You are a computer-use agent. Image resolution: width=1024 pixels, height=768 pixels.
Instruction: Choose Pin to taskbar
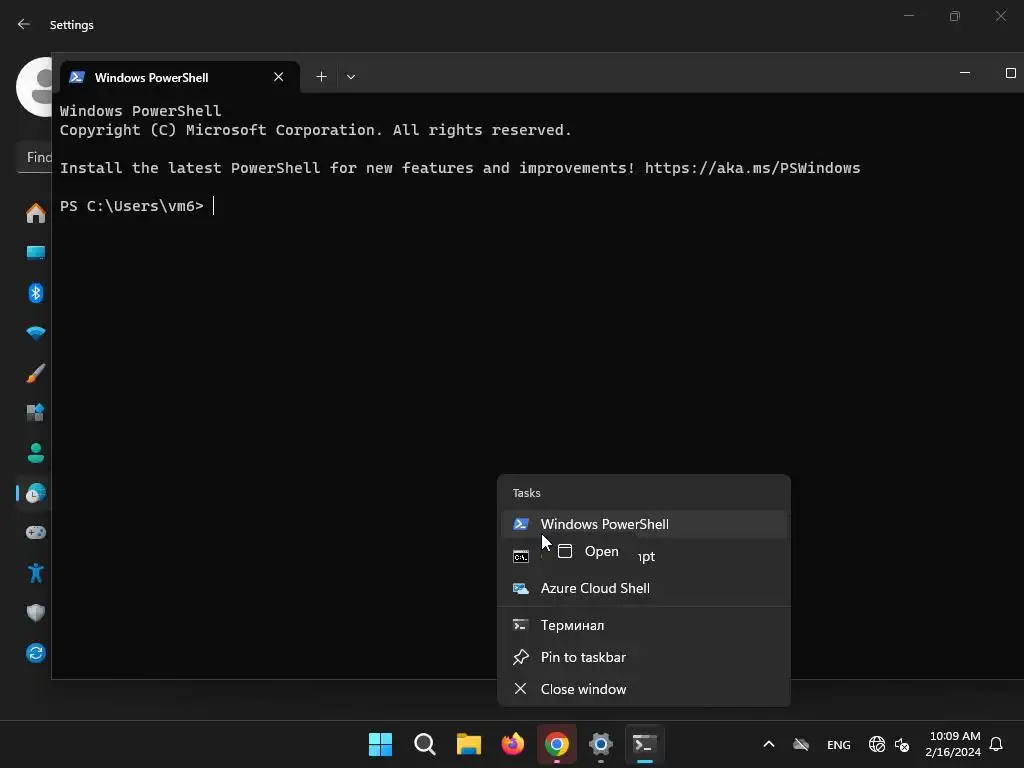(644, 657)
